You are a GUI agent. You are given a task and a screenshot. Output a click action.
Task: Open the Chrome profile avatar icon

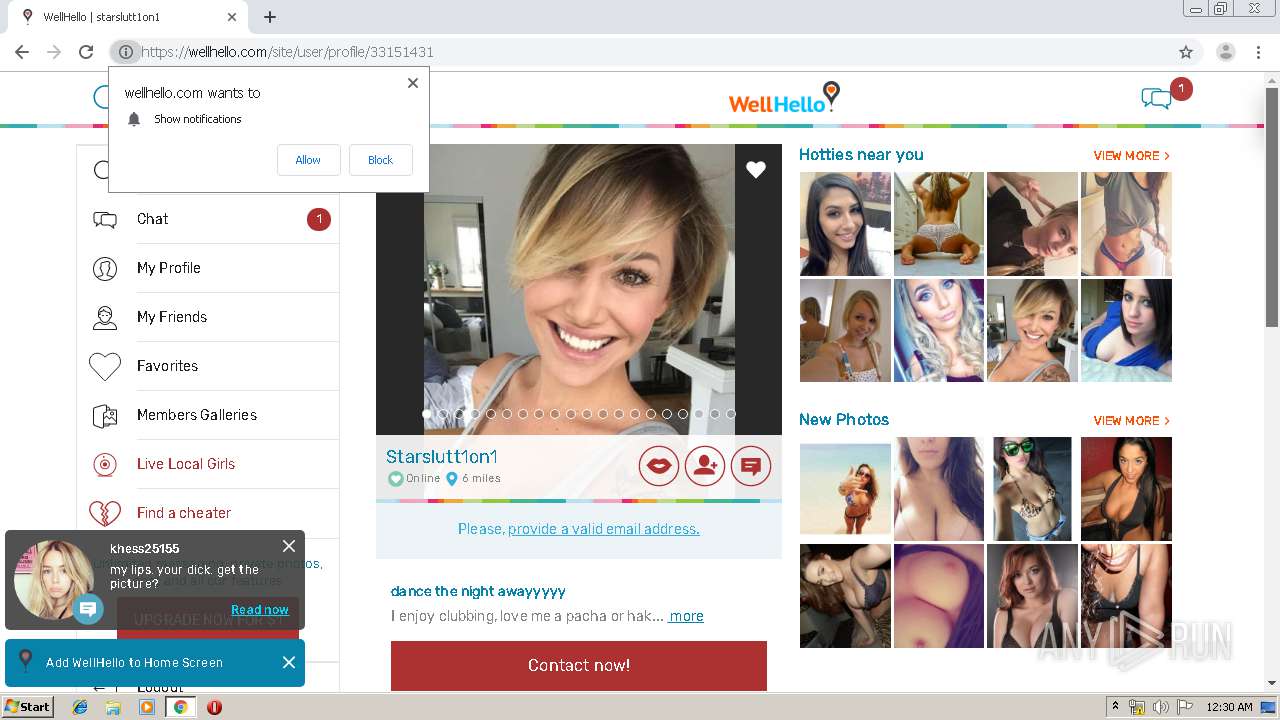tap(1225, 52)
